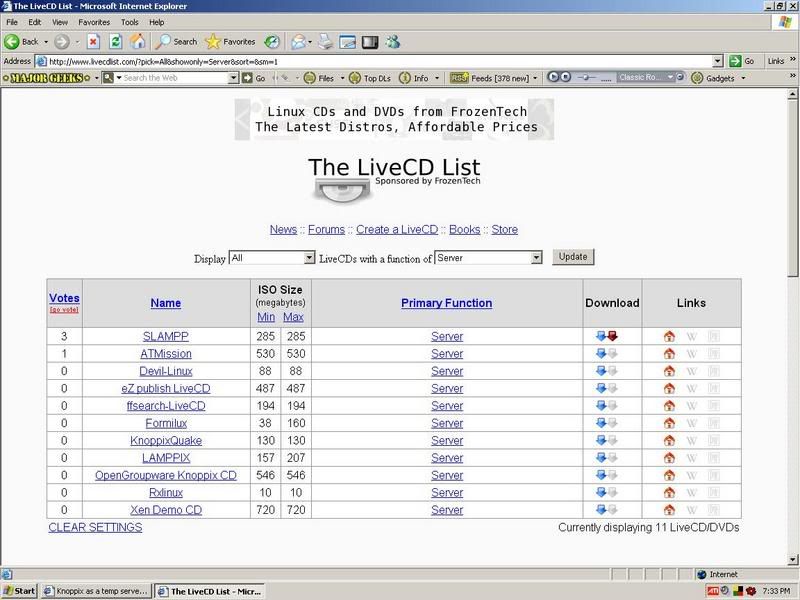Open the address bar history dropdown
The height and width of the screenshot is (600, 800).
(718, 61)
